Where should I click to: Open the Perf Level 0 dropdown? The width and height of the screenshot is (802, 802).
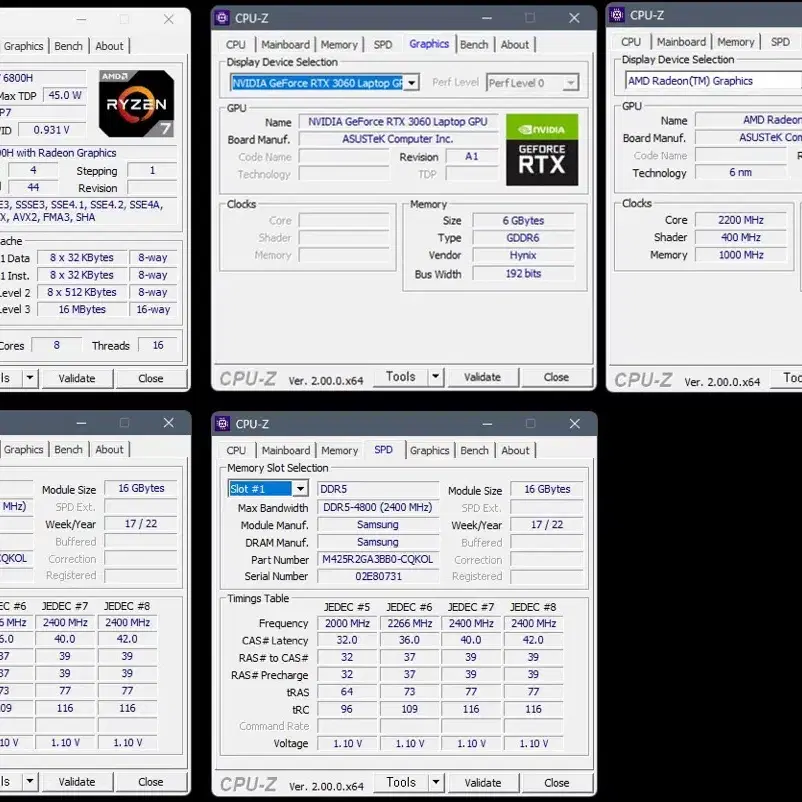pyautogui.click(x=570, y=83)
